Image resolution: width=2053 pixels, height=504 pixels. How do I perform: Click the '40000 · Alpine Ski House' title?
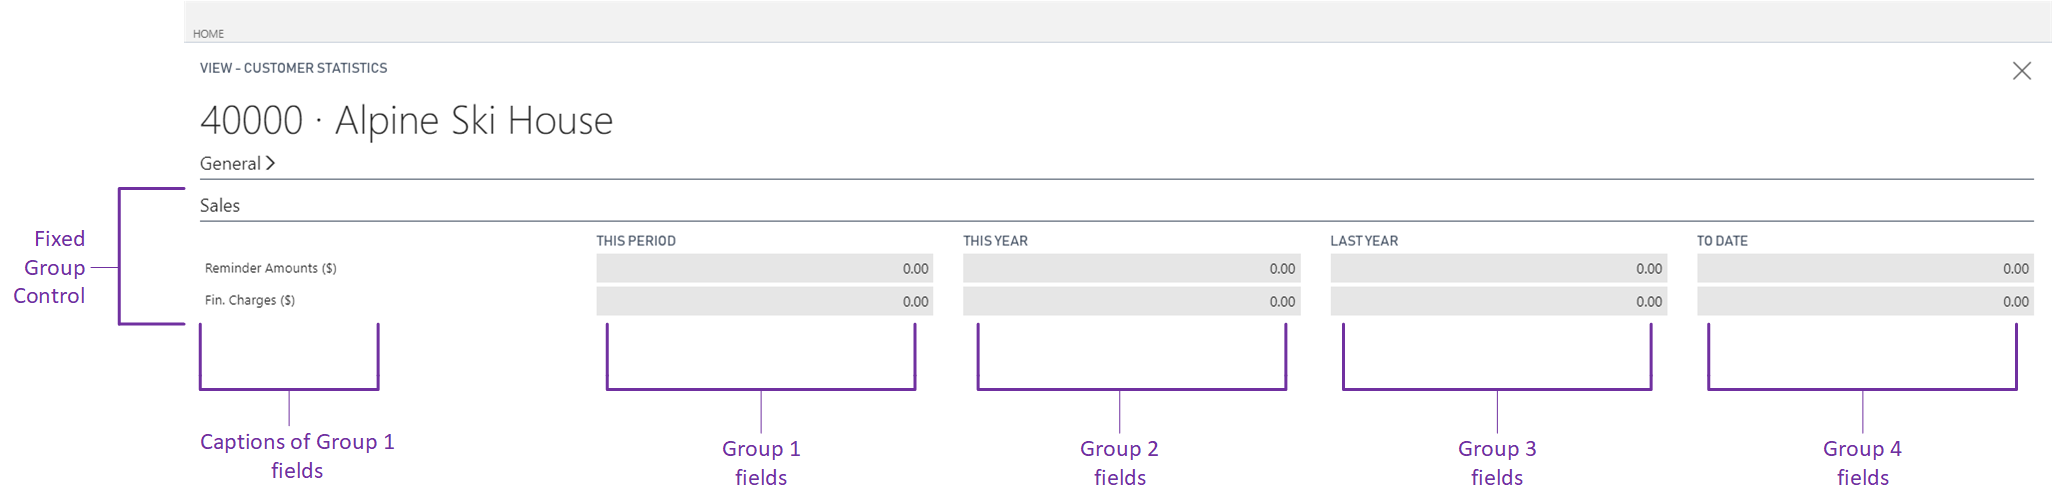tap(406, 121)
